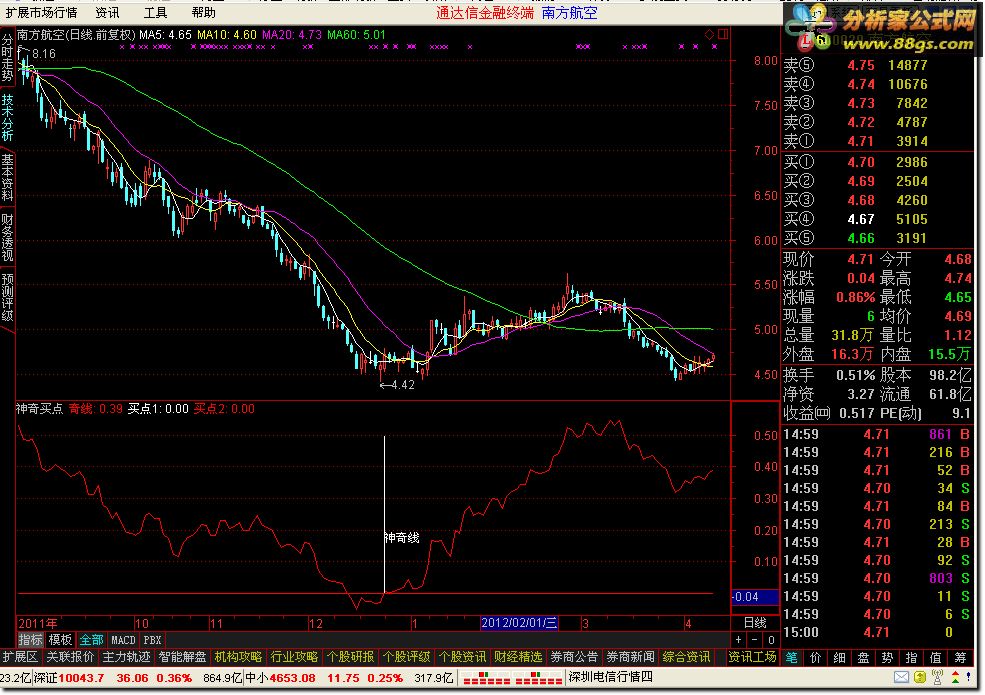This screenshot has width=985, height=695.
Task: Click the 通达信金融终端 title text
Action: coord(484,13)
